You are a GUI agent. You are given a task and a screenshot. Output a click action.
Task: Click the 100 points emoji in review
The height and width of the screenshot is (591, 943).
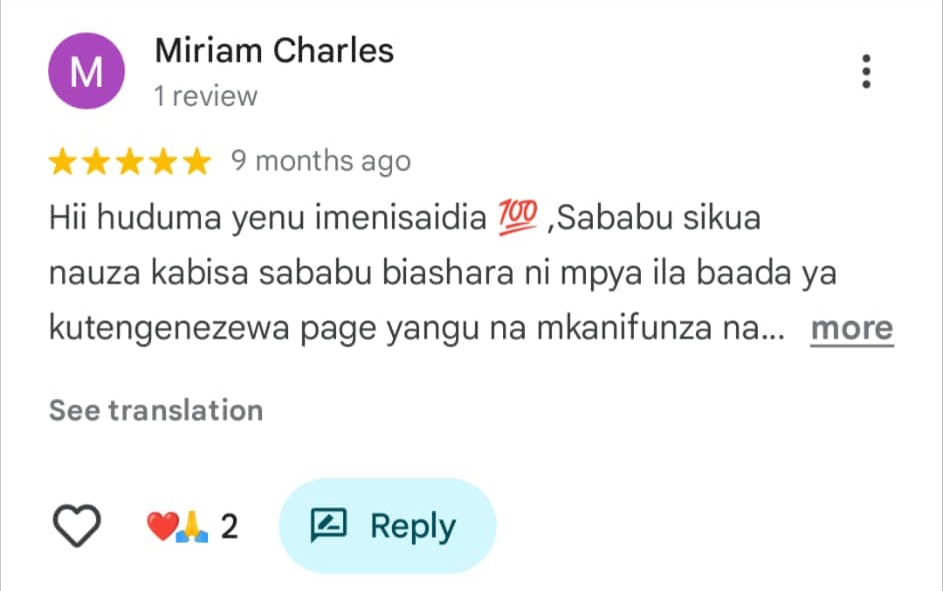[517, 217]
